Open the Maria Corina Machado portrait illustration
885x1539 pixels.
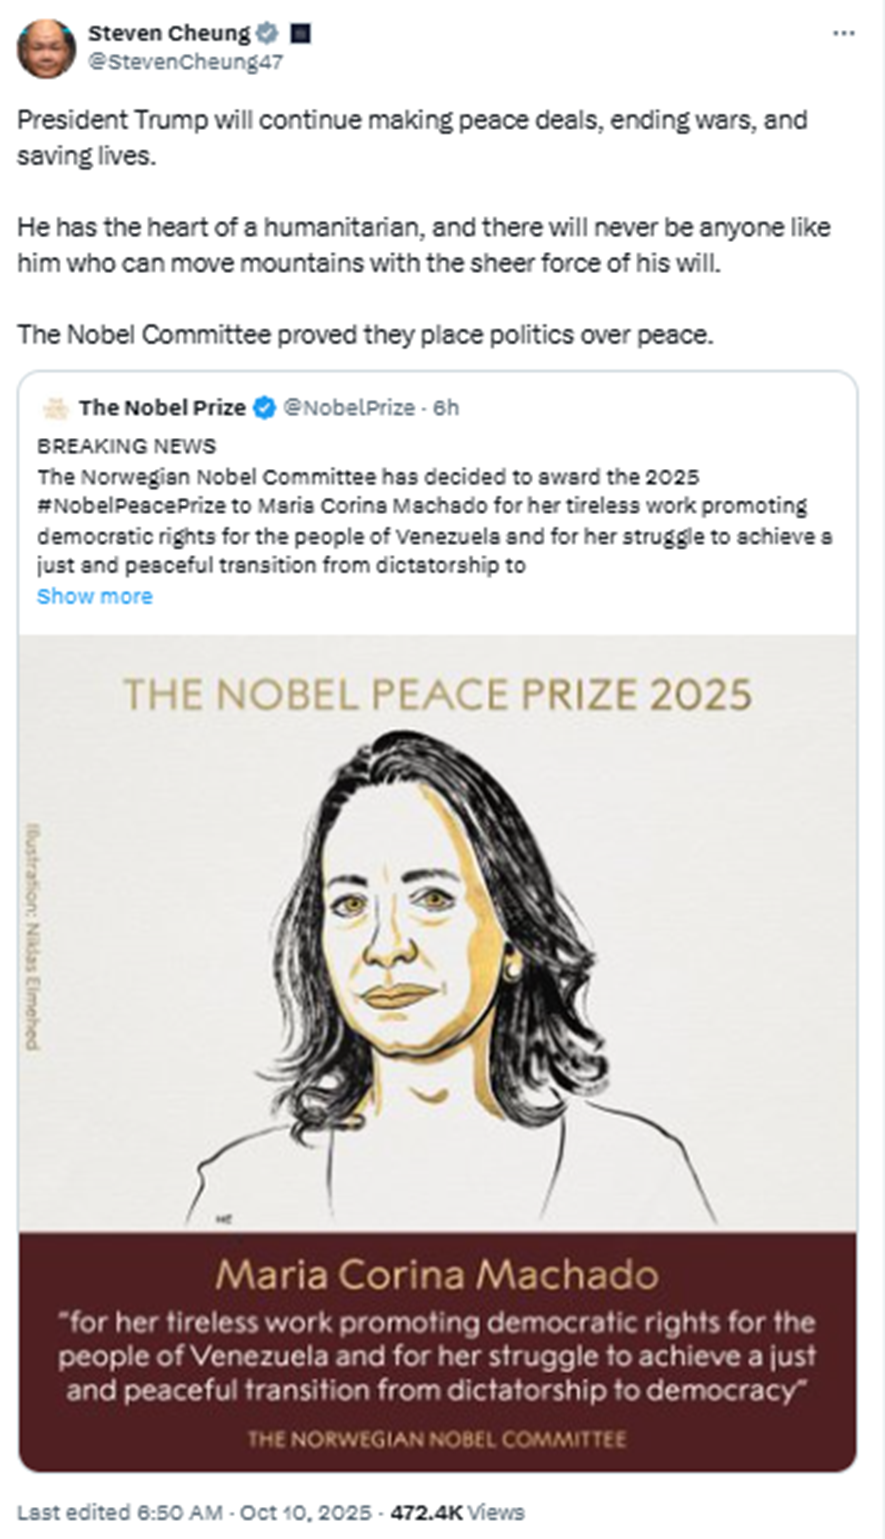(x=437, y=960)
